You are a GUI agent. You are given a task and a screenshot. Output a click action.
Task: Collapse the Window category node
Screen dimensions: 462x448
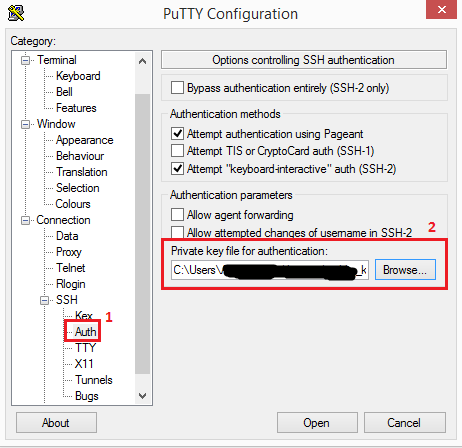(x=25, y=125)
